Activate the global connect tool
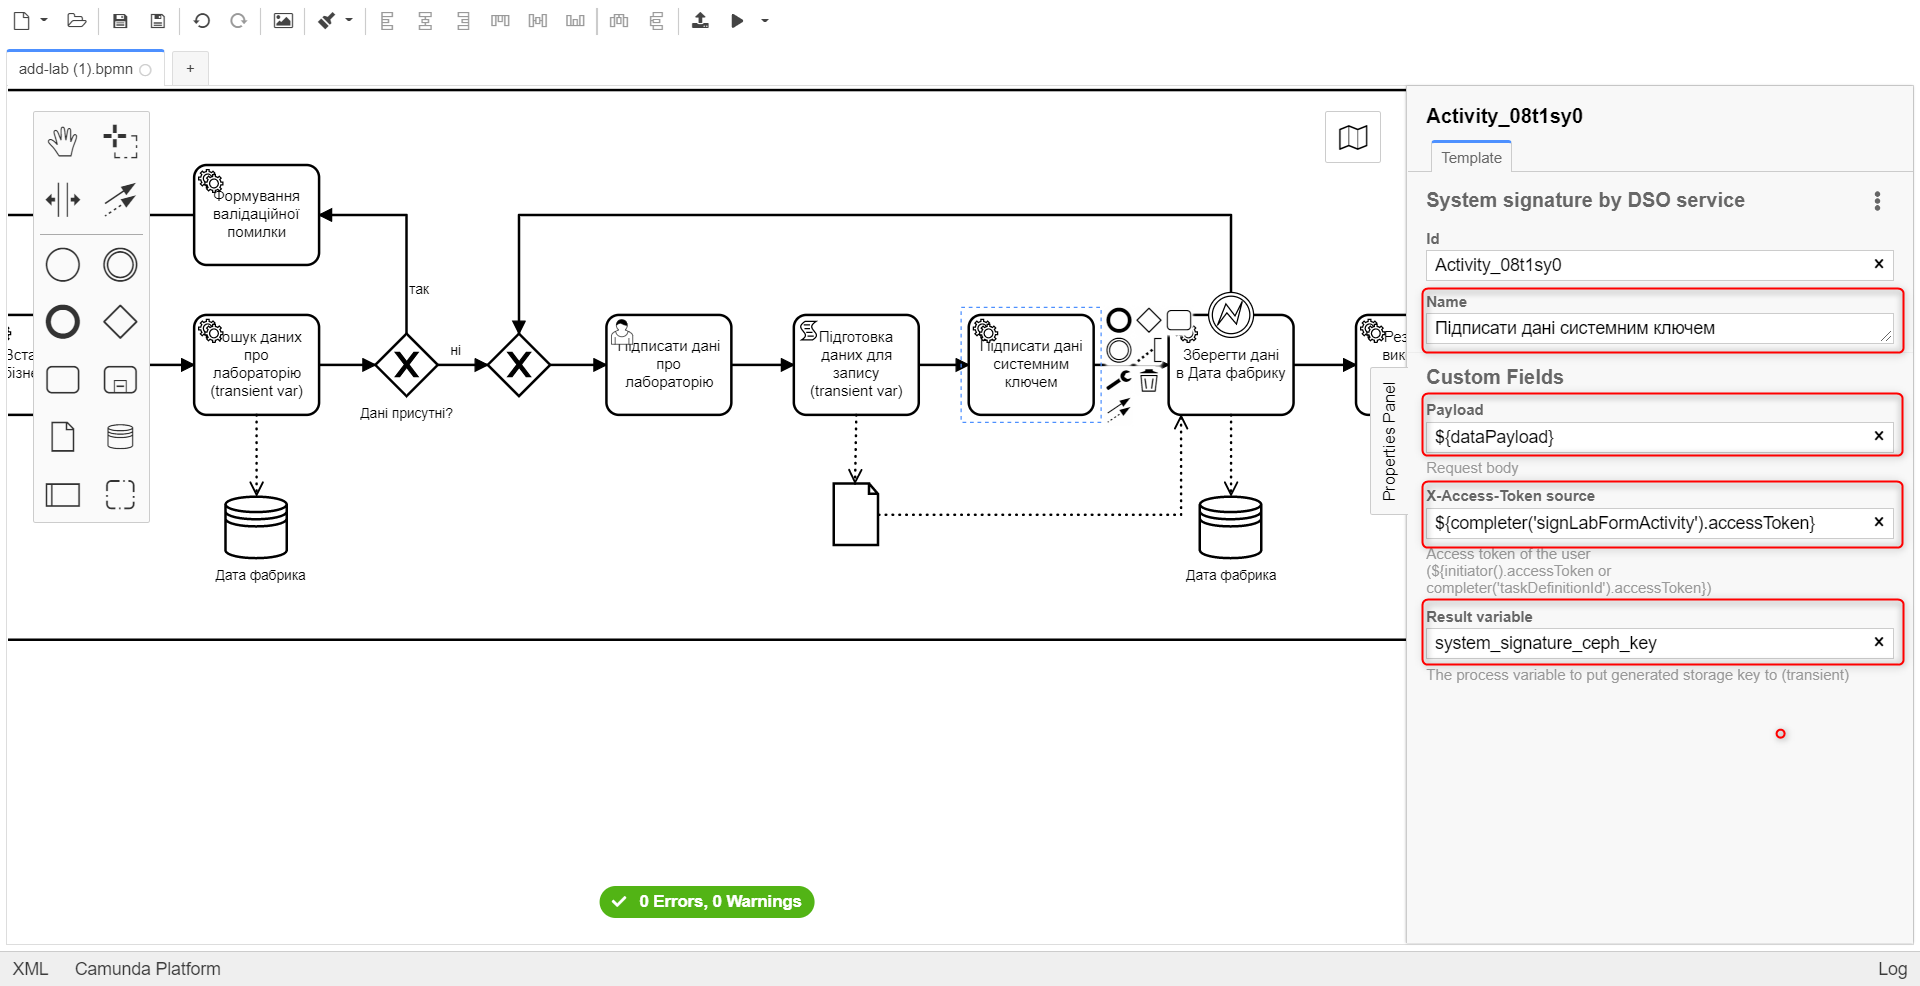Screen dimensions: 1920x986 (120, 199)
